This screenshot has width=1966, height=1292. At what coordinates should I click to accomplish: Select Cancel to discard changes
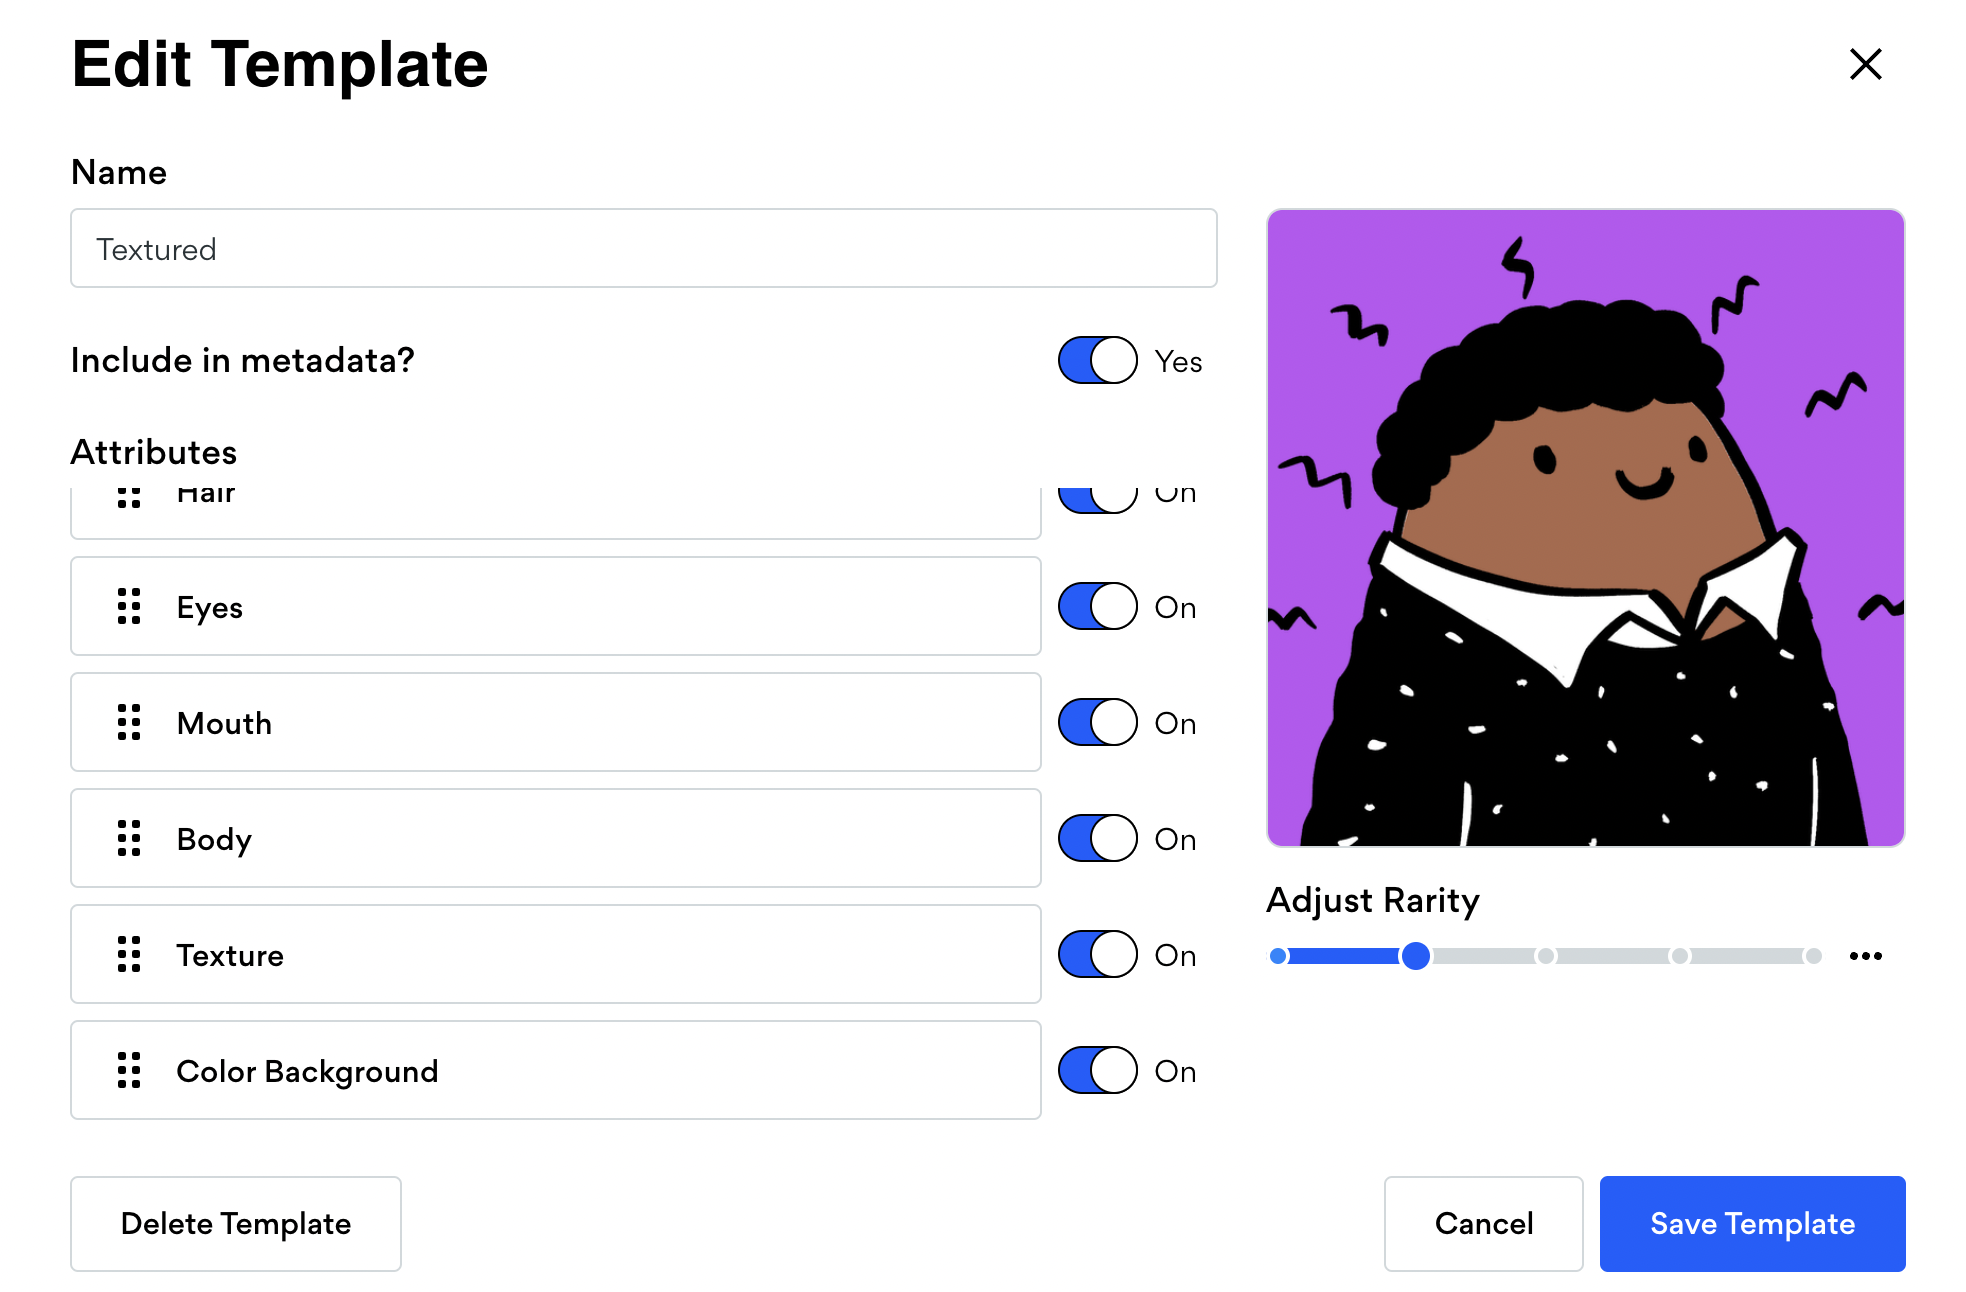(1483, 1223)
